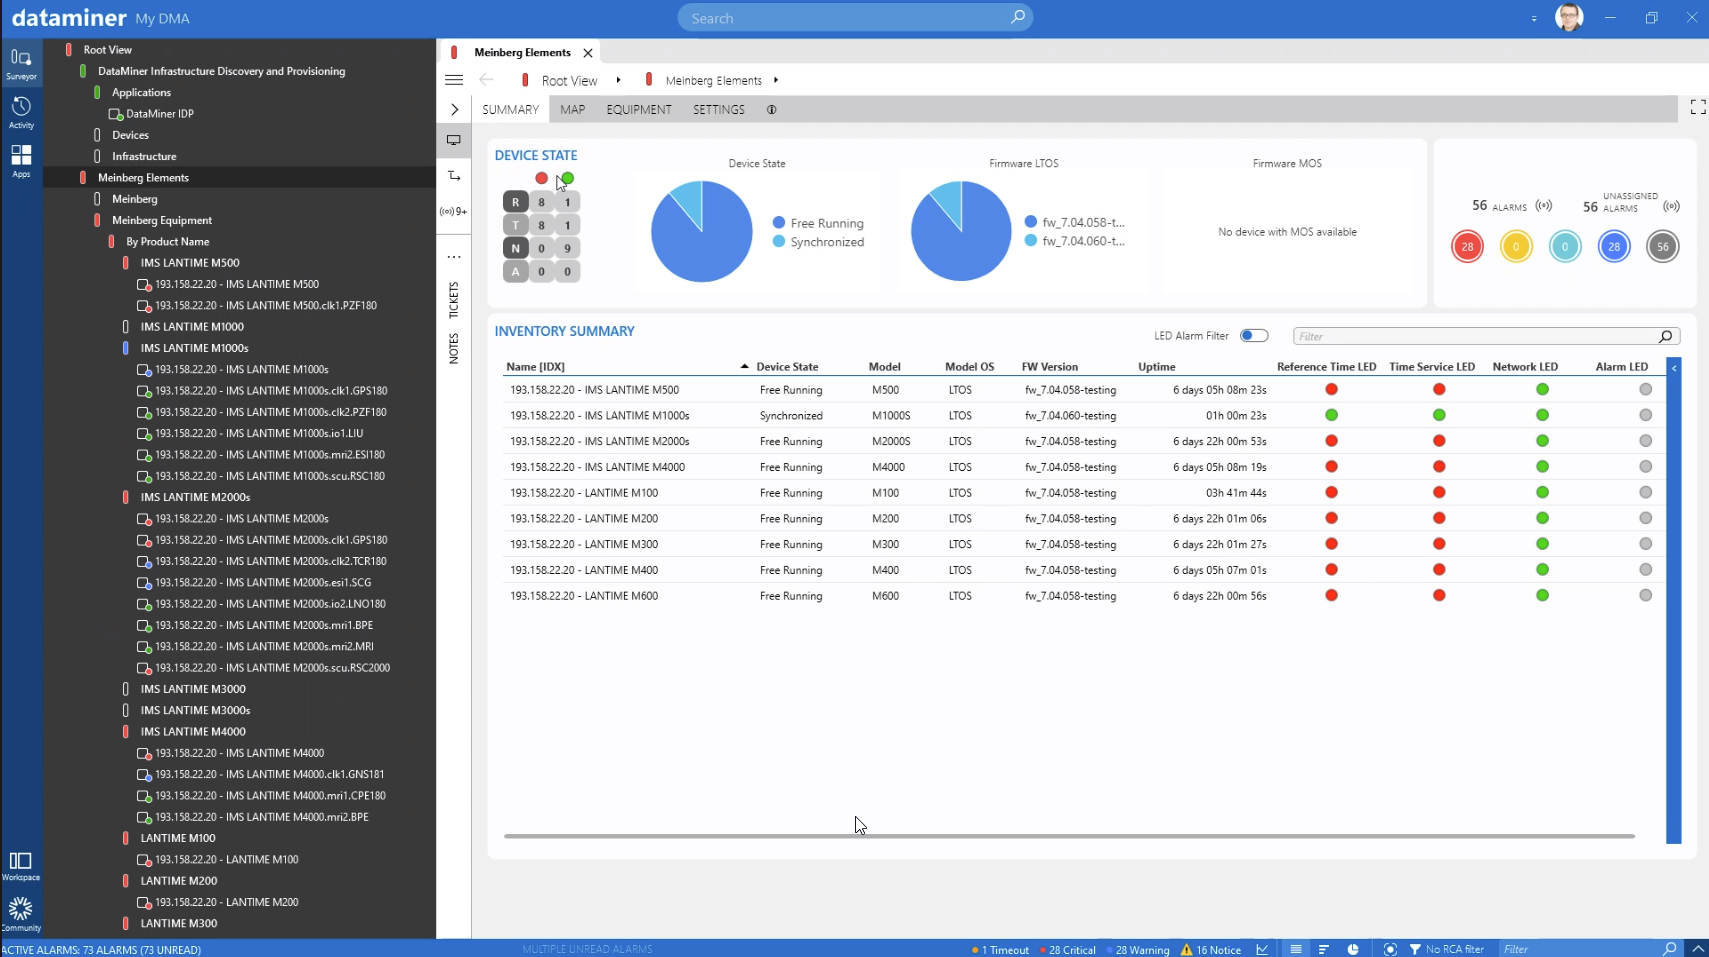1709x957 pixels.
Task: Show more options via three dots
Action: (454, 257)
